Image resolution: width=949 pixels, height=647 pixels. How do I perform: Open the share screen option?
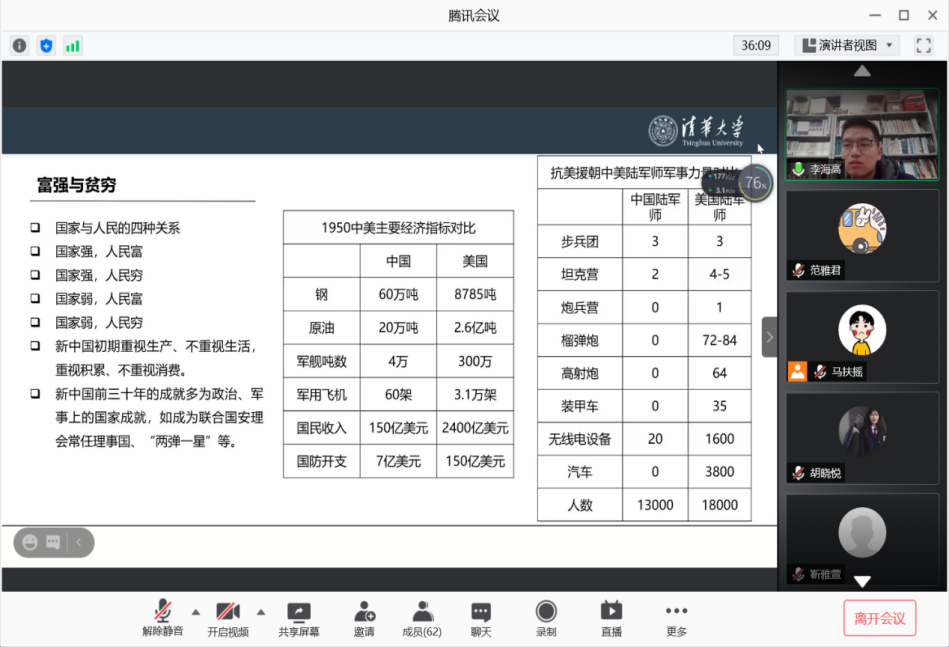299,619
